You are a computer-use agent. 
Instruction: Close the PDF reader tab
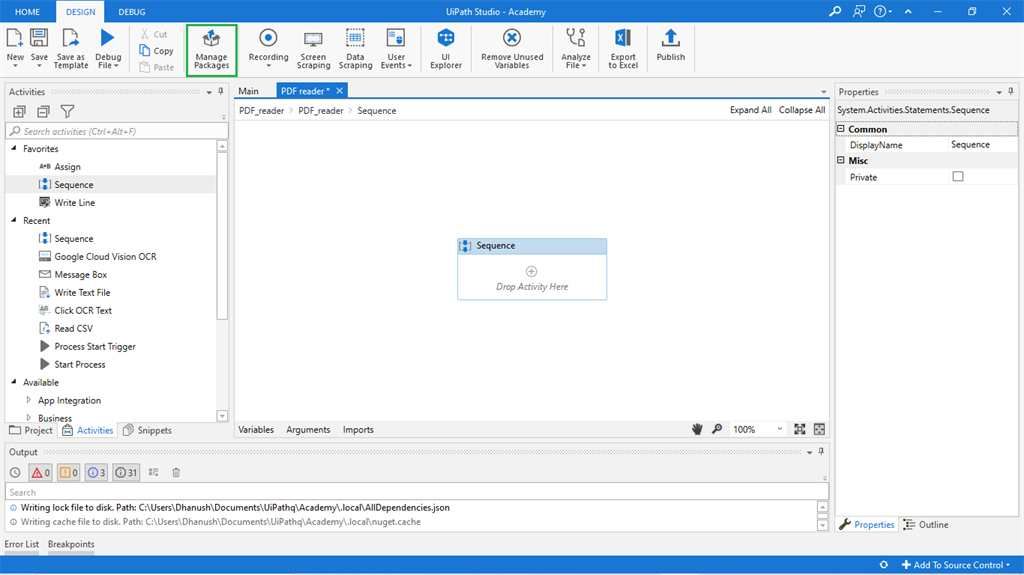[340, 91]
